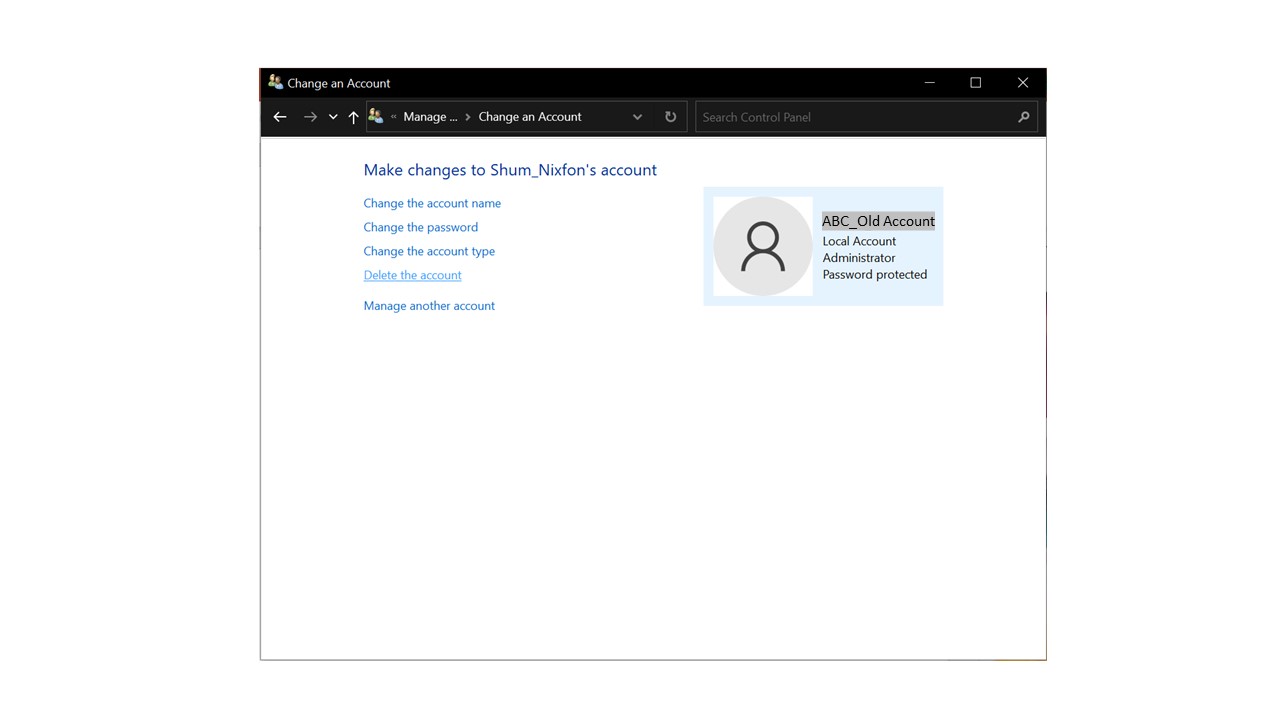Click the Administrator label
This screenshot has height=720, width=1280.
[x=859, y=258]
